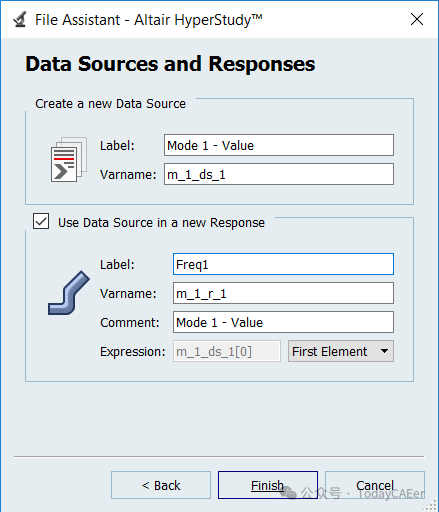This screenshot has height=512, width=439.
Task: Cancel the File Assistant wizard
Action: coord(375,485)
